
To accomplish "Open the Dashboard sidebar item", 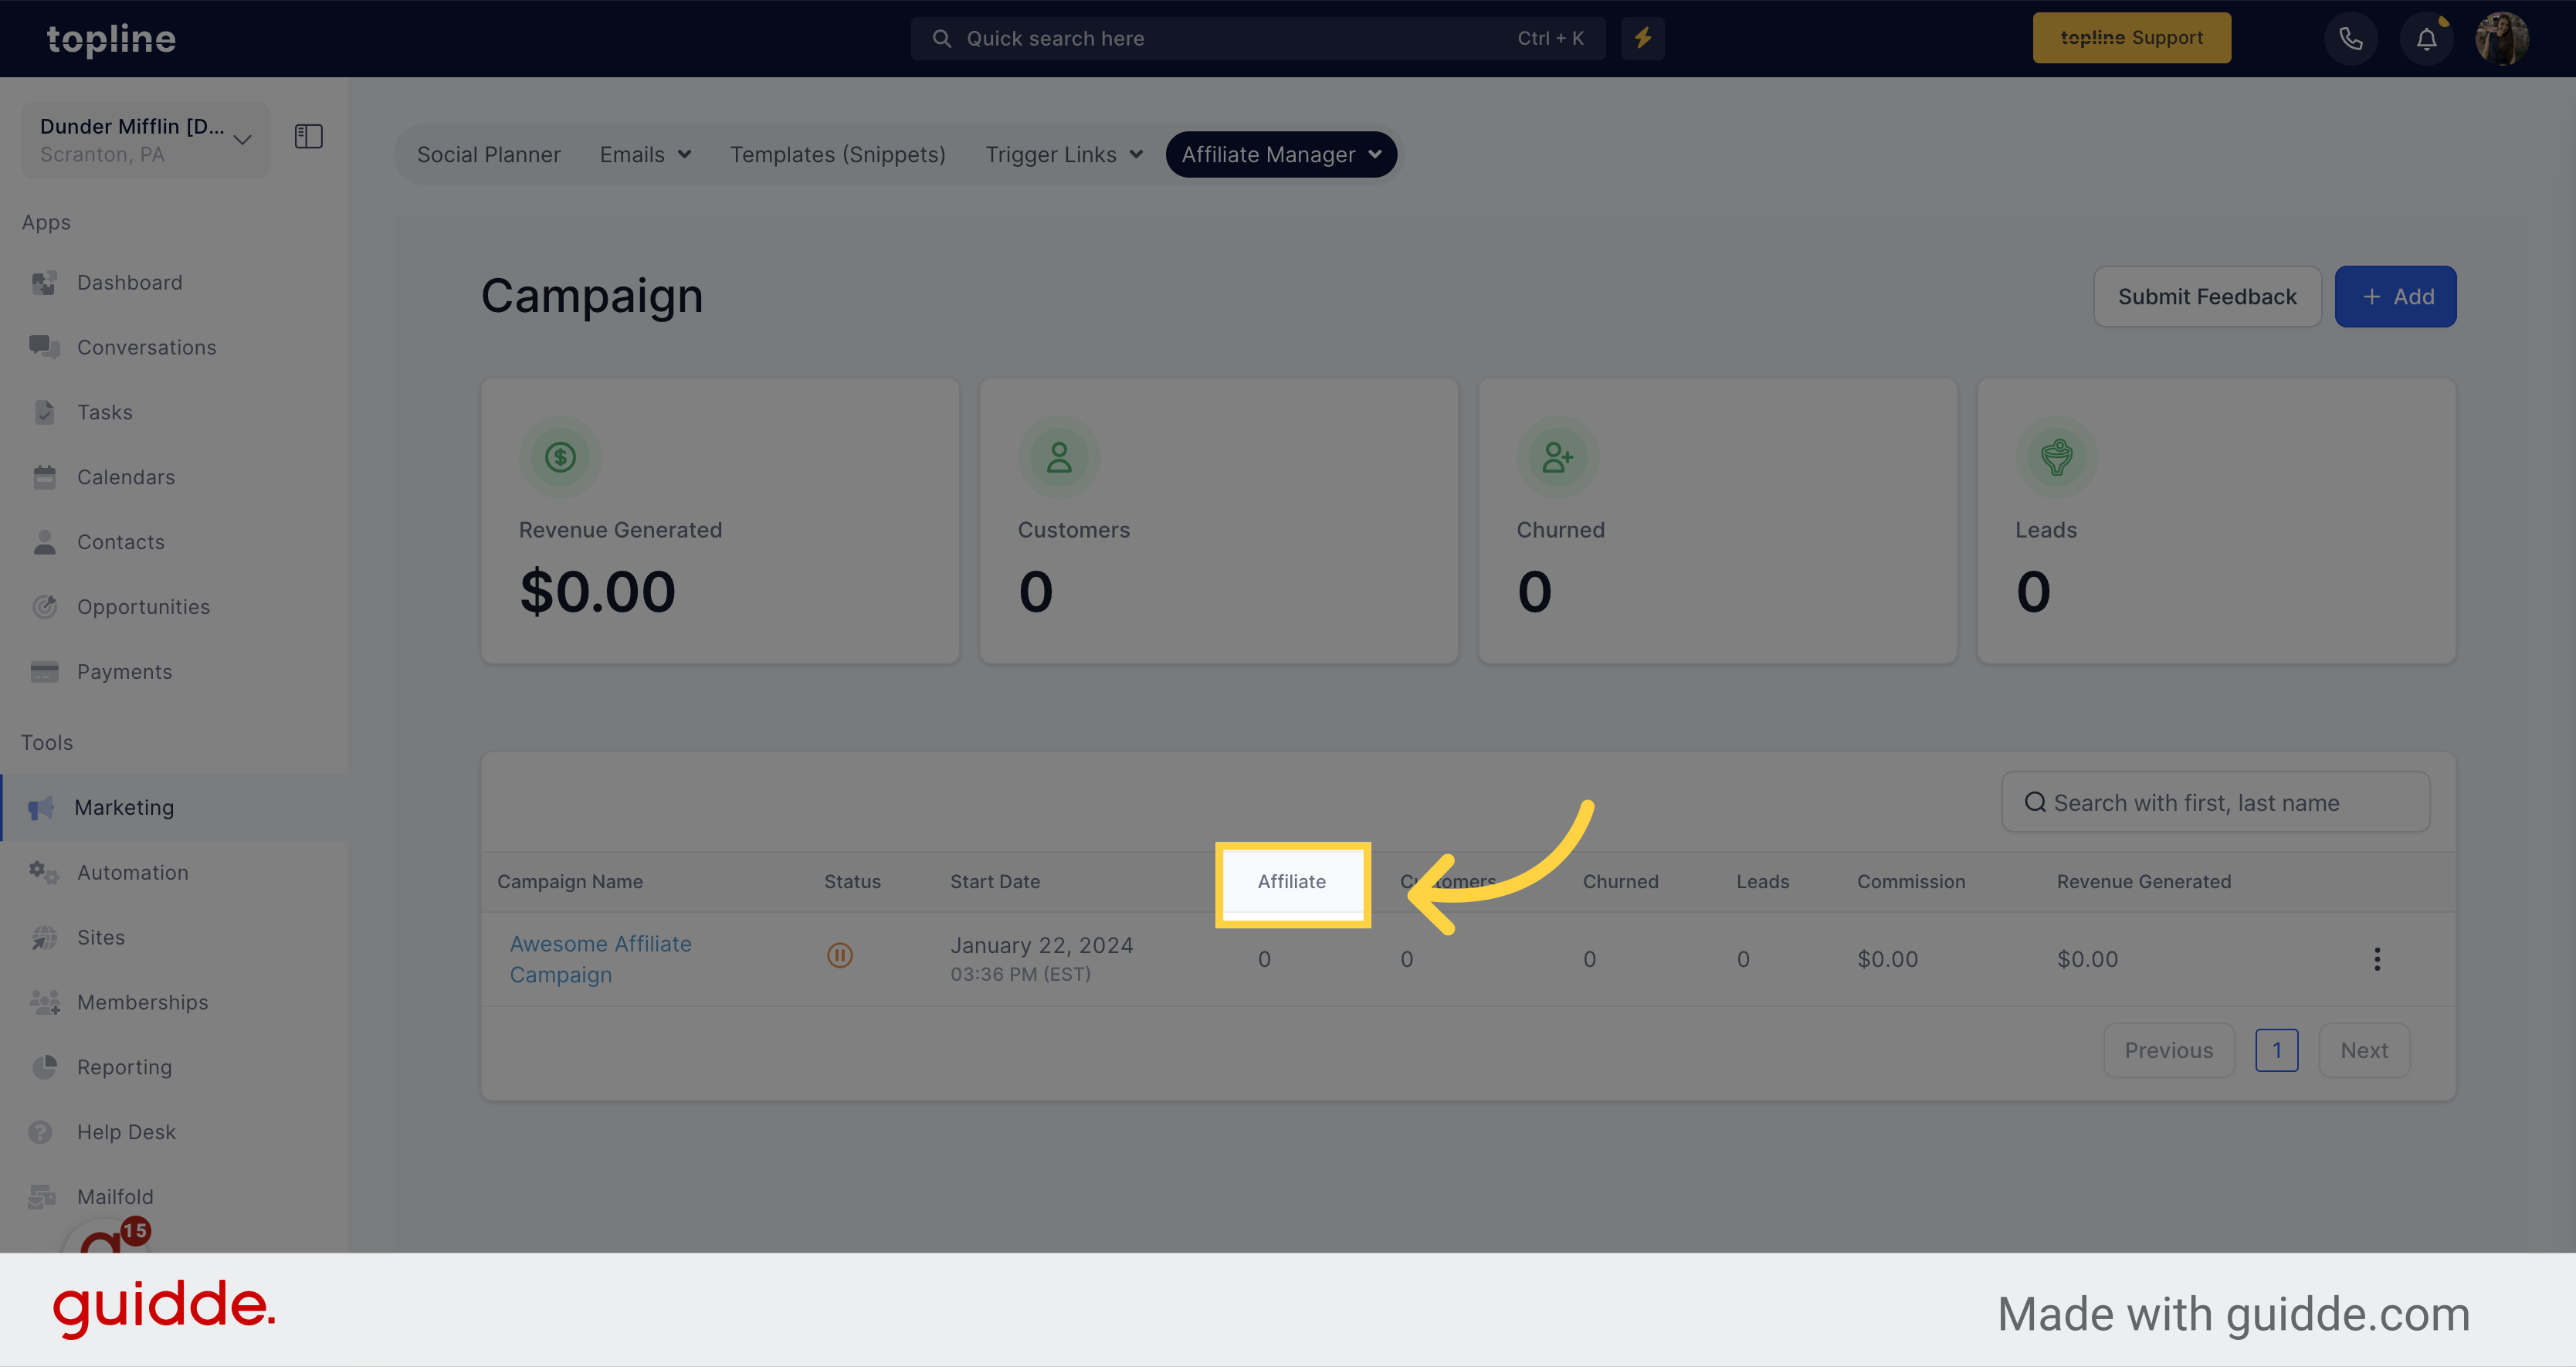I will (x=130, y=283).
